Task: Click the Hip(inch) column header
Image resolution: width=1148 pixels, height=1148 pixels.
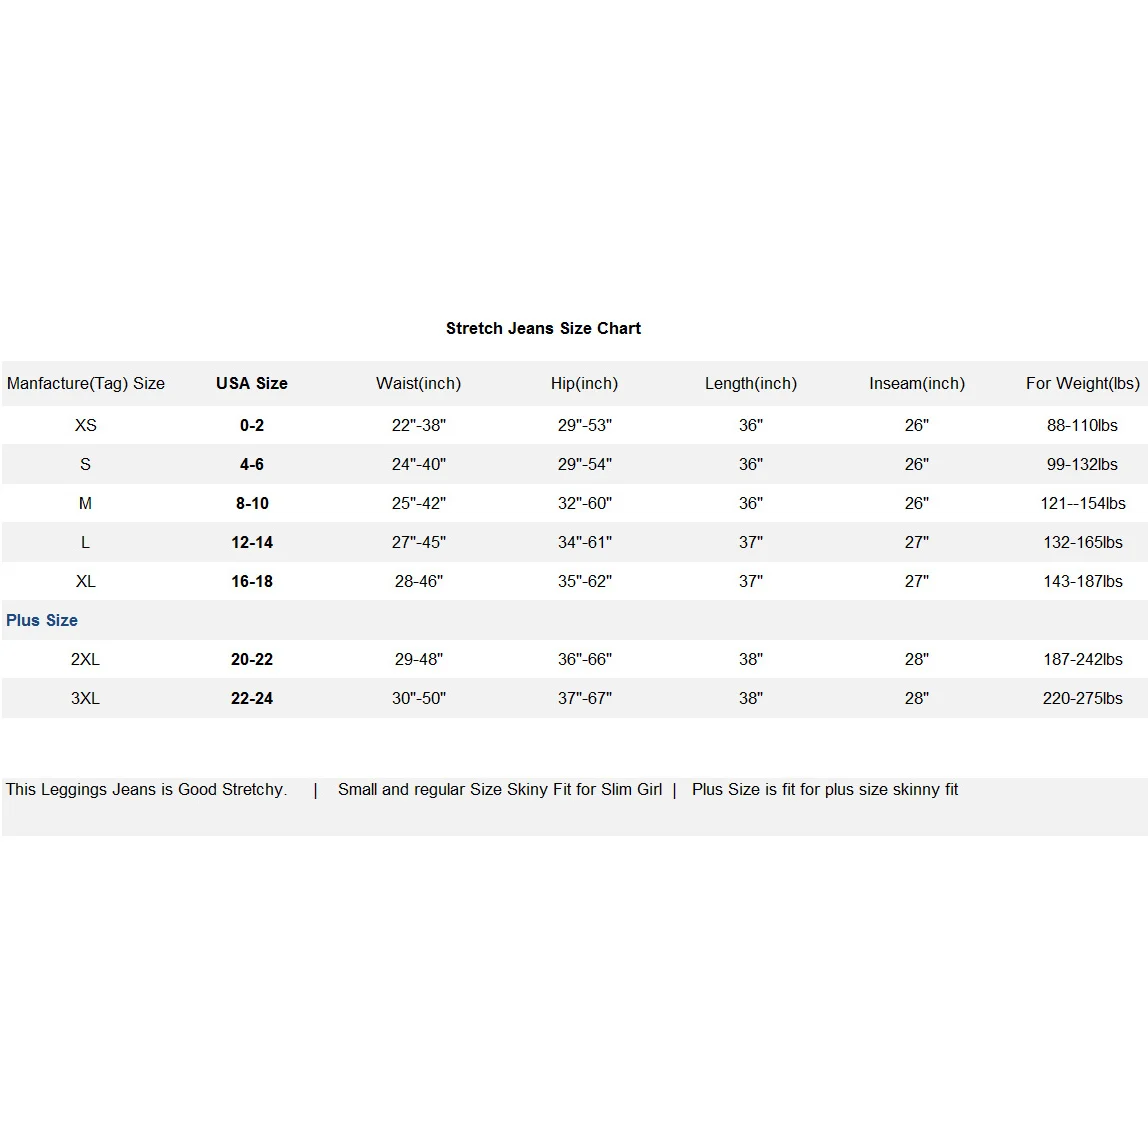Action: click(584, 384)
